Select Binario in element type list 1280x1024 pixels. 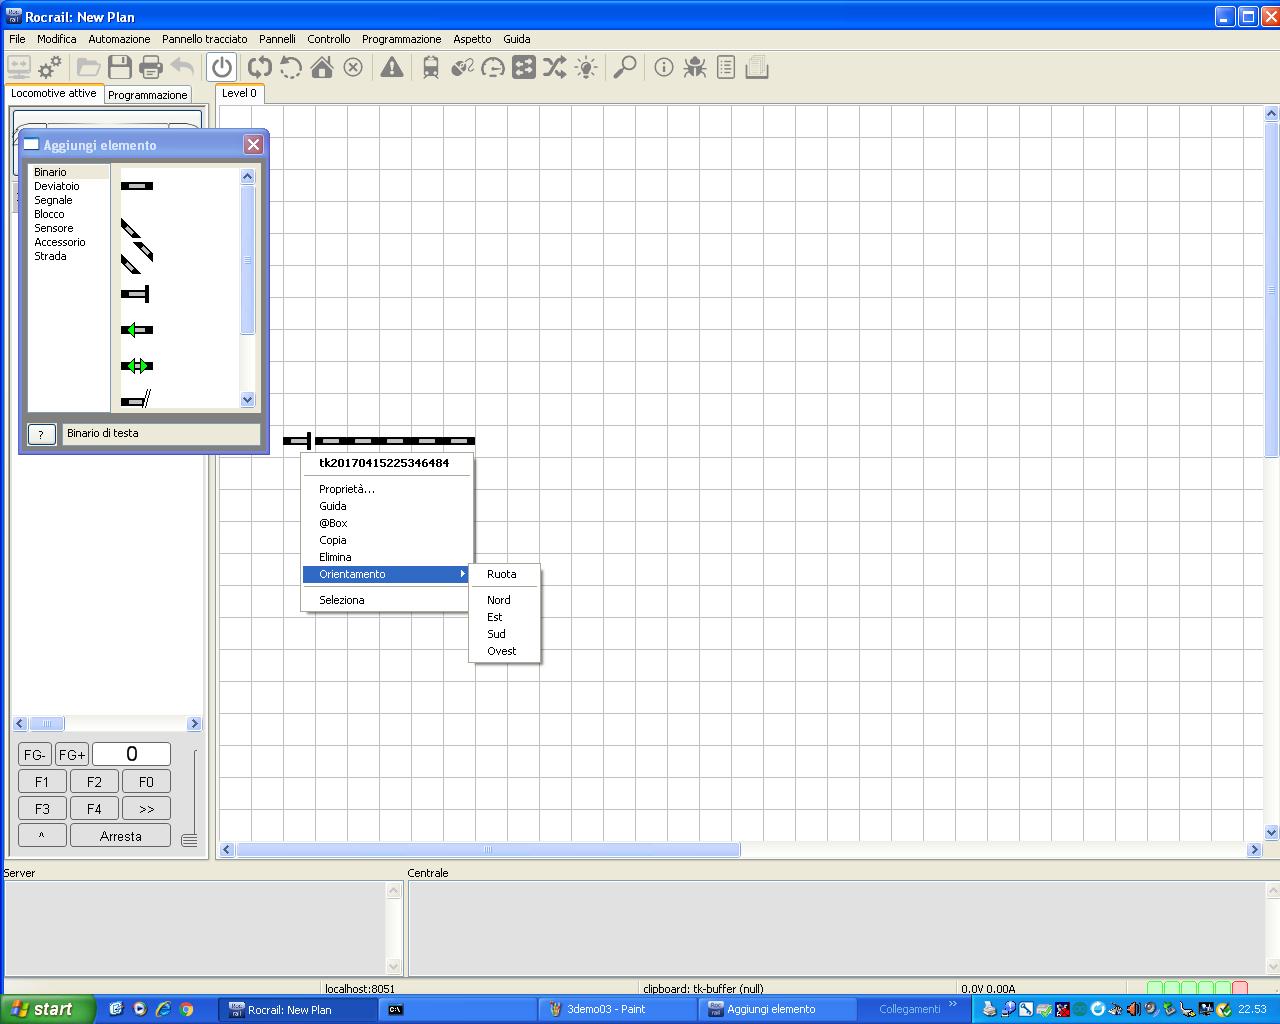[50, 172]
